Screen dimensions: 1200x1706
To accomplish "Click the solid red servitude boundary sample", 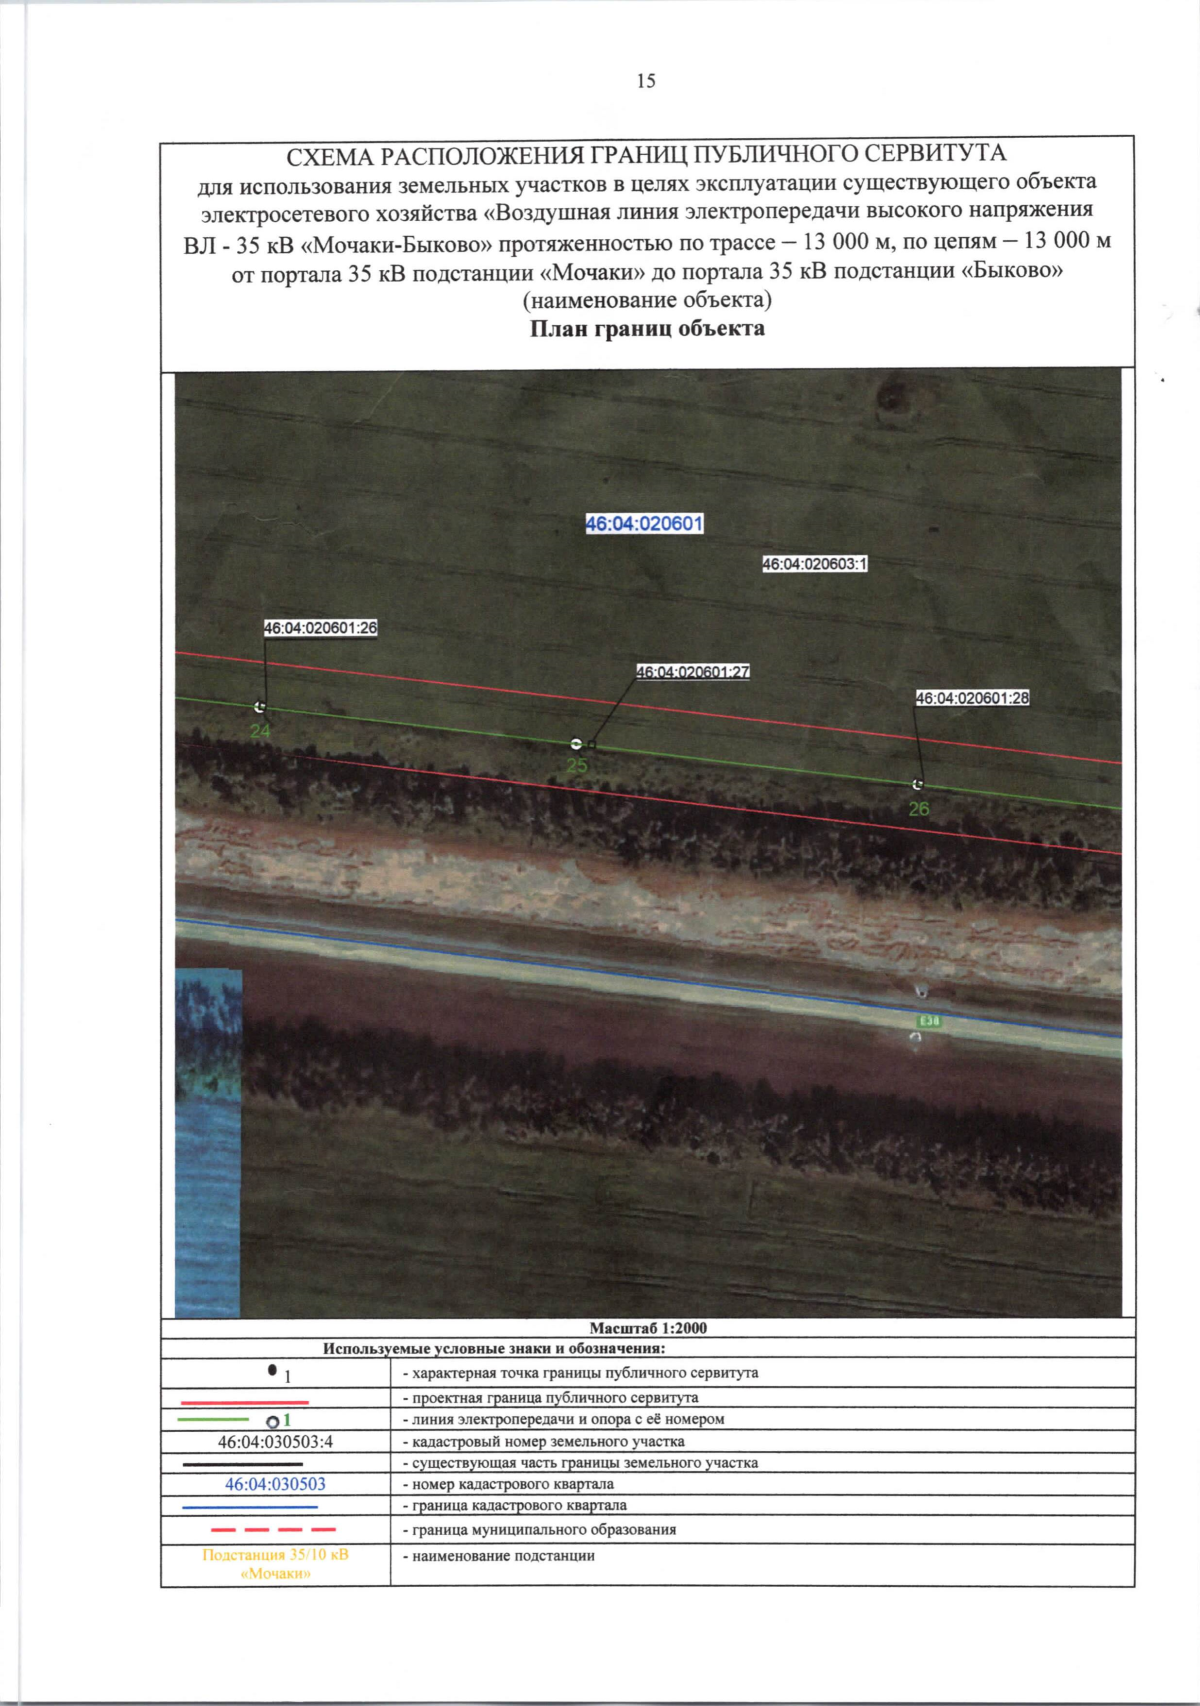I will [245, 1402].
